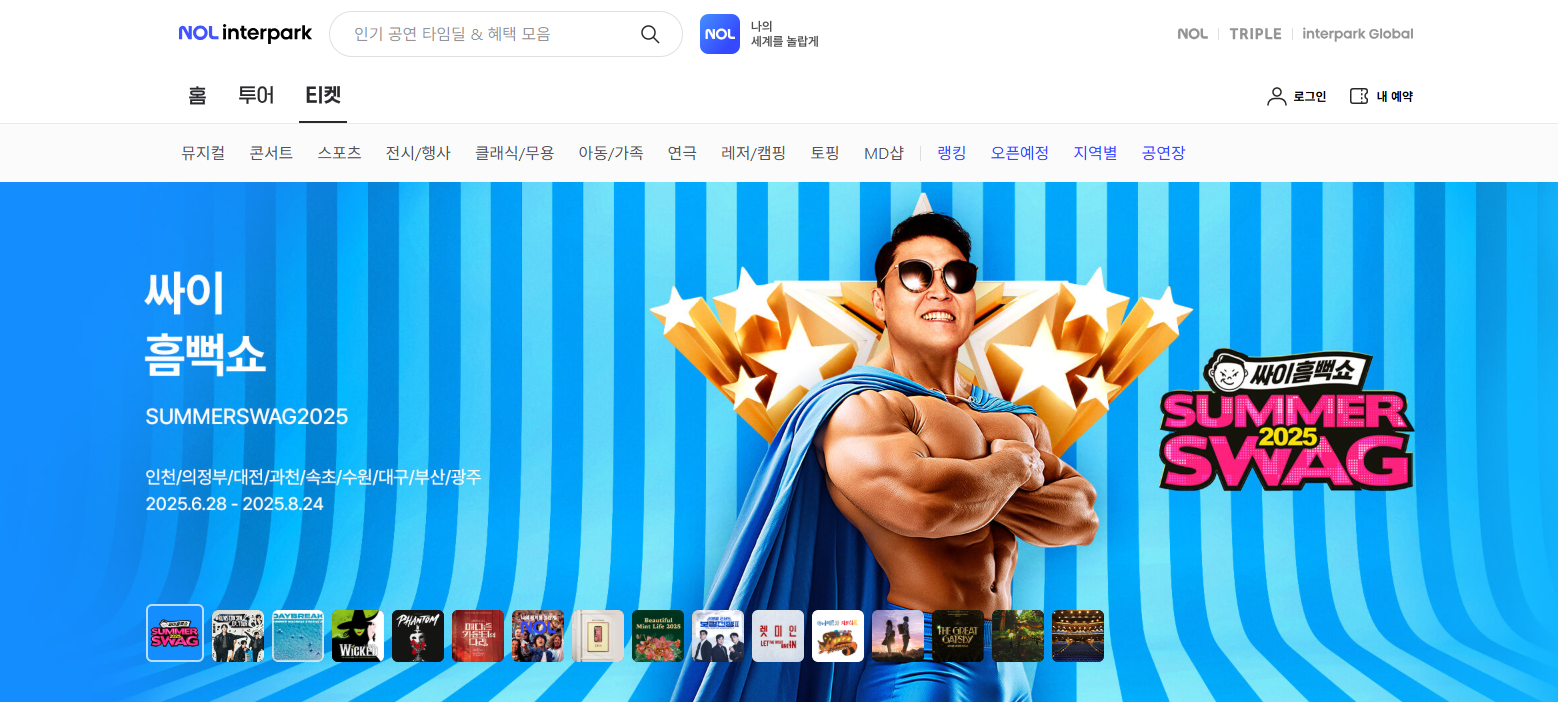Screen dimensions: 1558x727
Task: Select the red 매디슨 카운티의 다리 thumbnail
Action: [x=478, y=636]
